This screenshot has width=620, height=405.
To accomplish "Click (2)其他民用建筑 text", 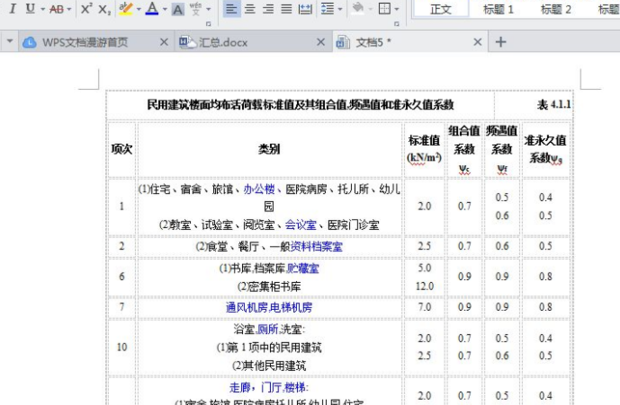I will click(269, 365).
